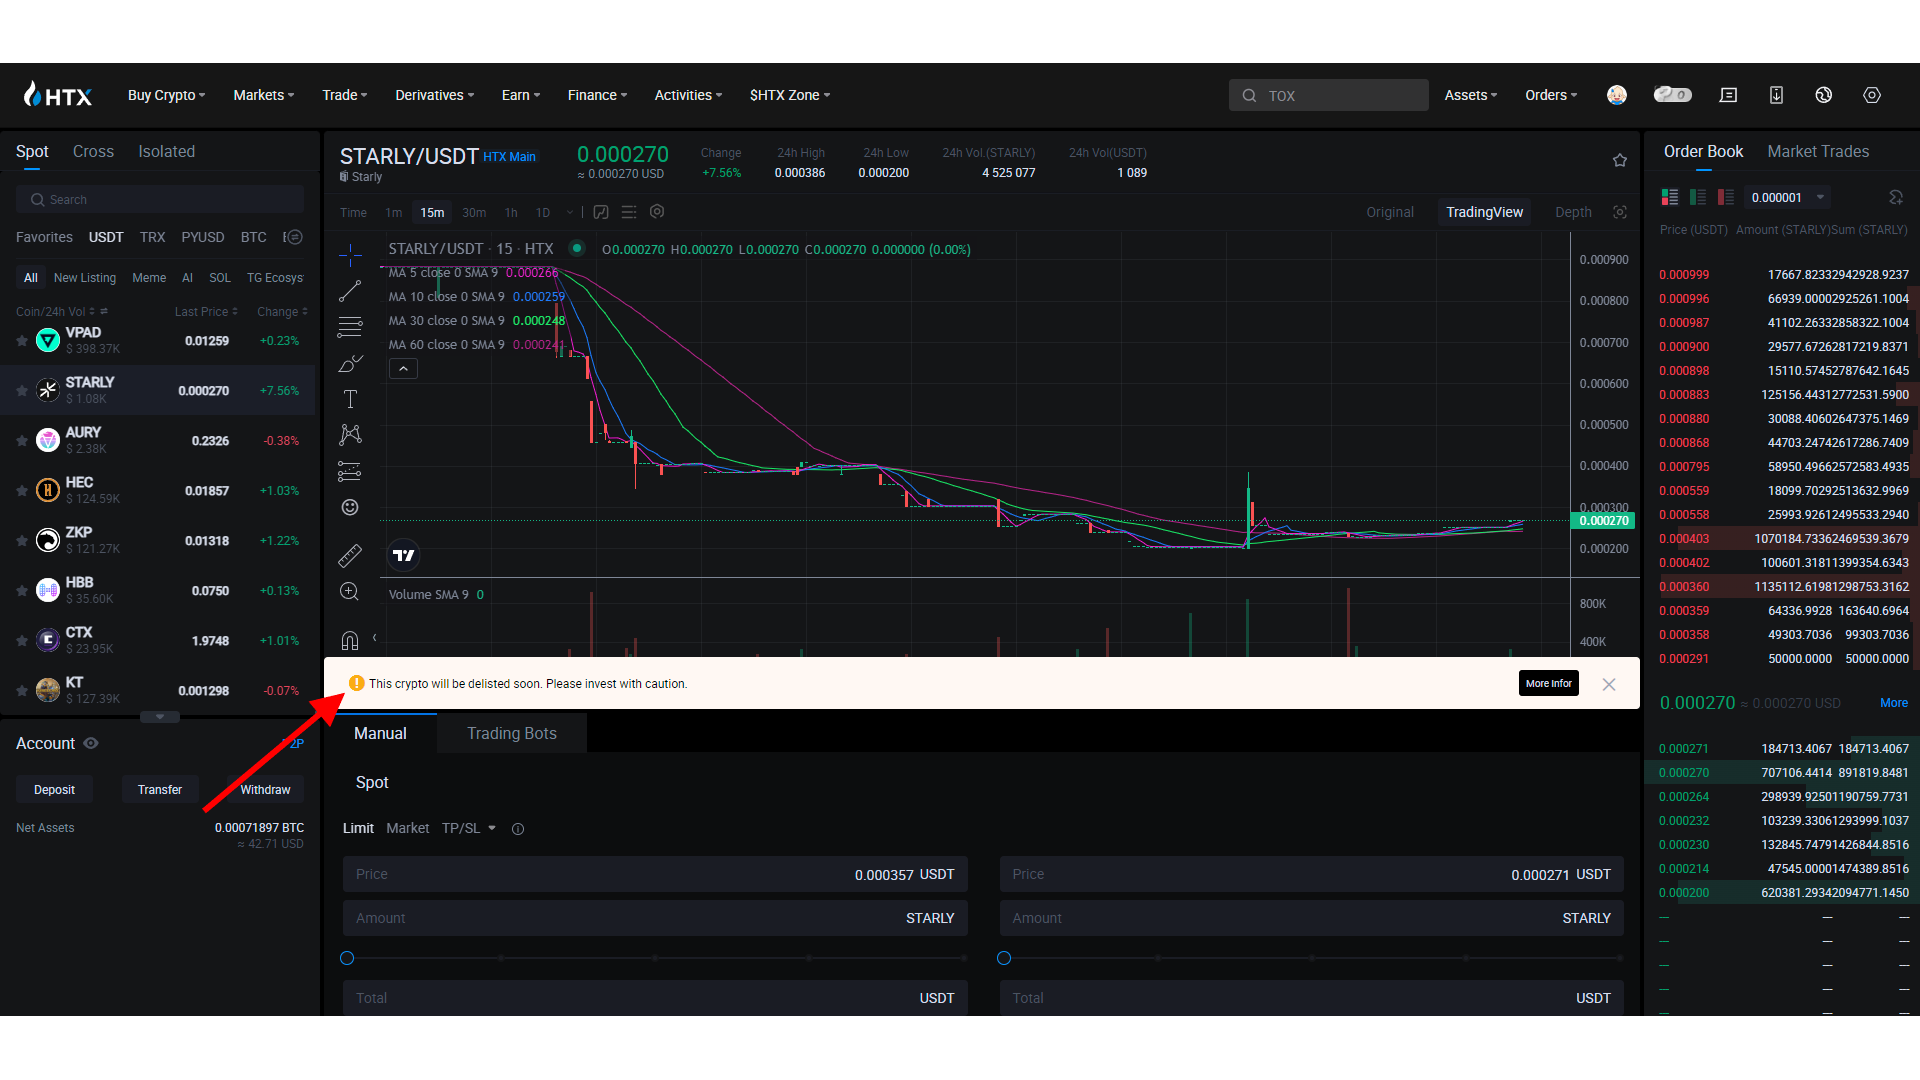The image size is (1920, 1080).
Task: Open the Markets dropdown menu
Action: (264, 95)
